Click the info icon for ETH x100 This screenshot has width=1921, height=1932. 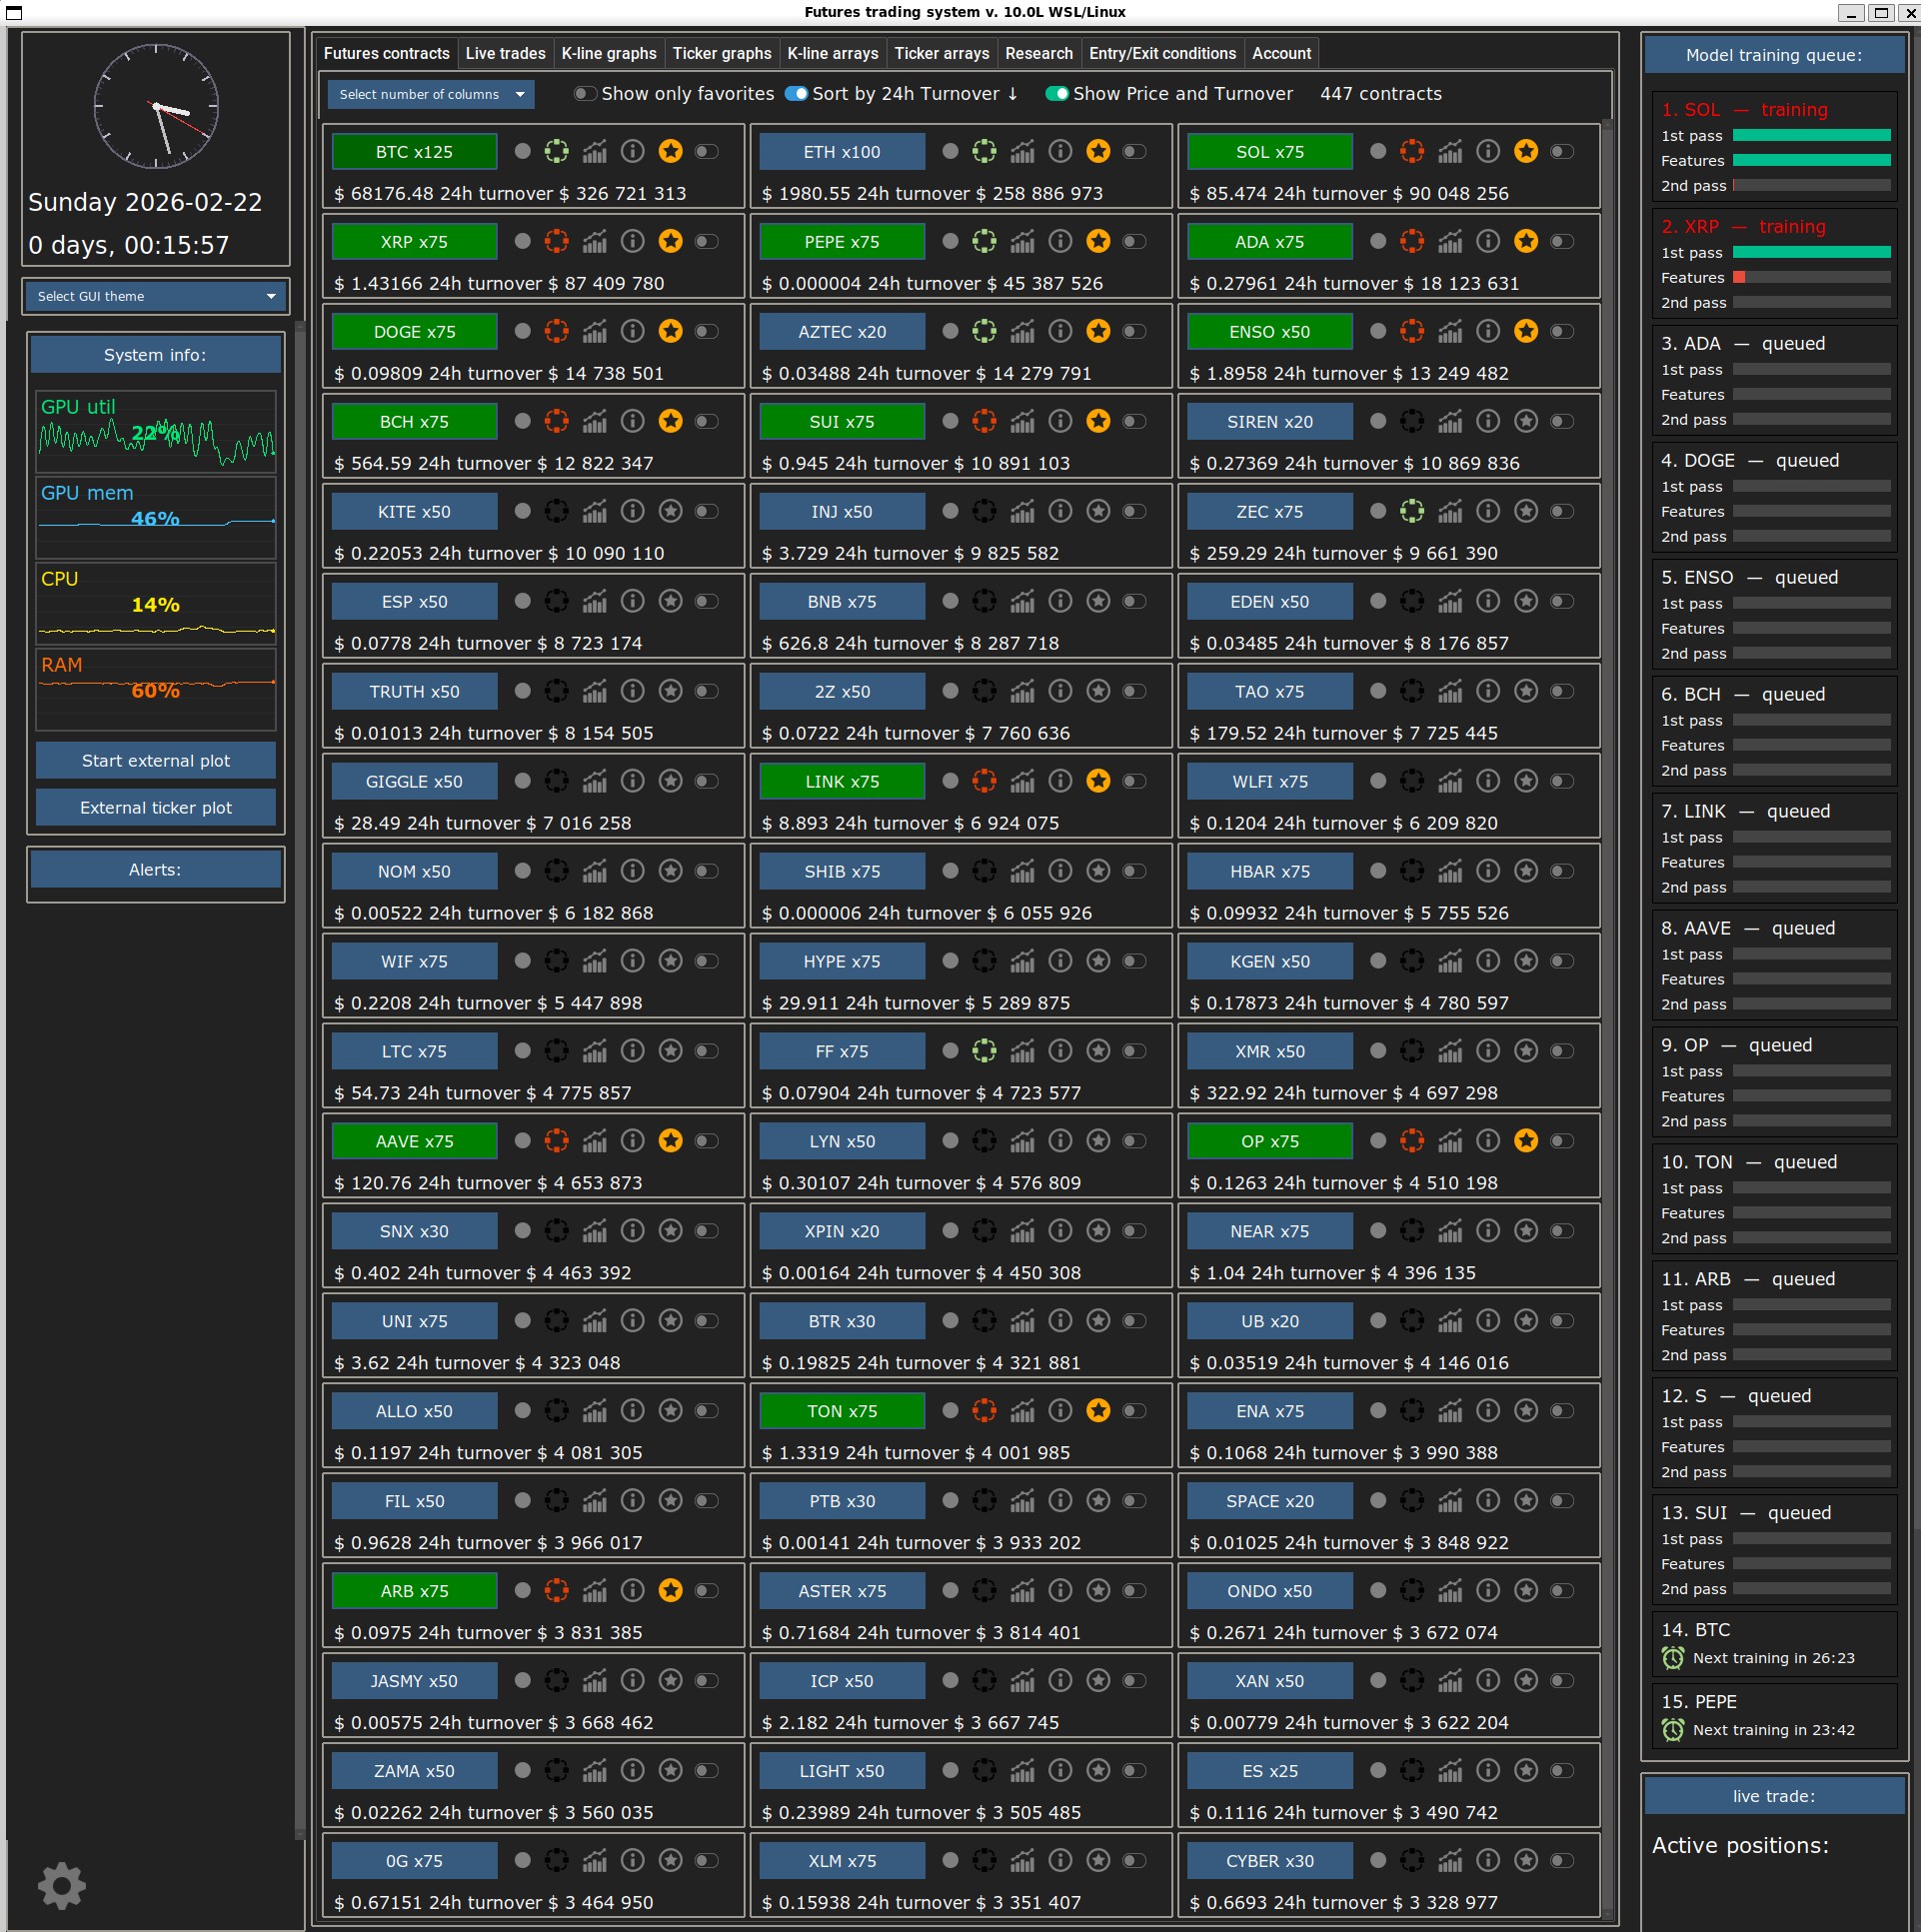[1060, 151]
